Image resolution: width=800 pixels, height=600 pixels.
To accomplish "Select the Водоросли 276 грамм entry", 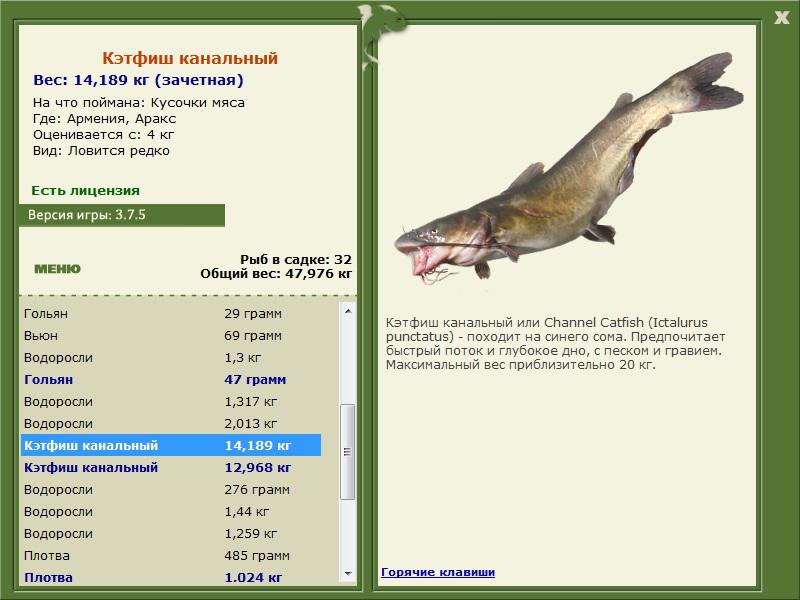I will point(171,490).
